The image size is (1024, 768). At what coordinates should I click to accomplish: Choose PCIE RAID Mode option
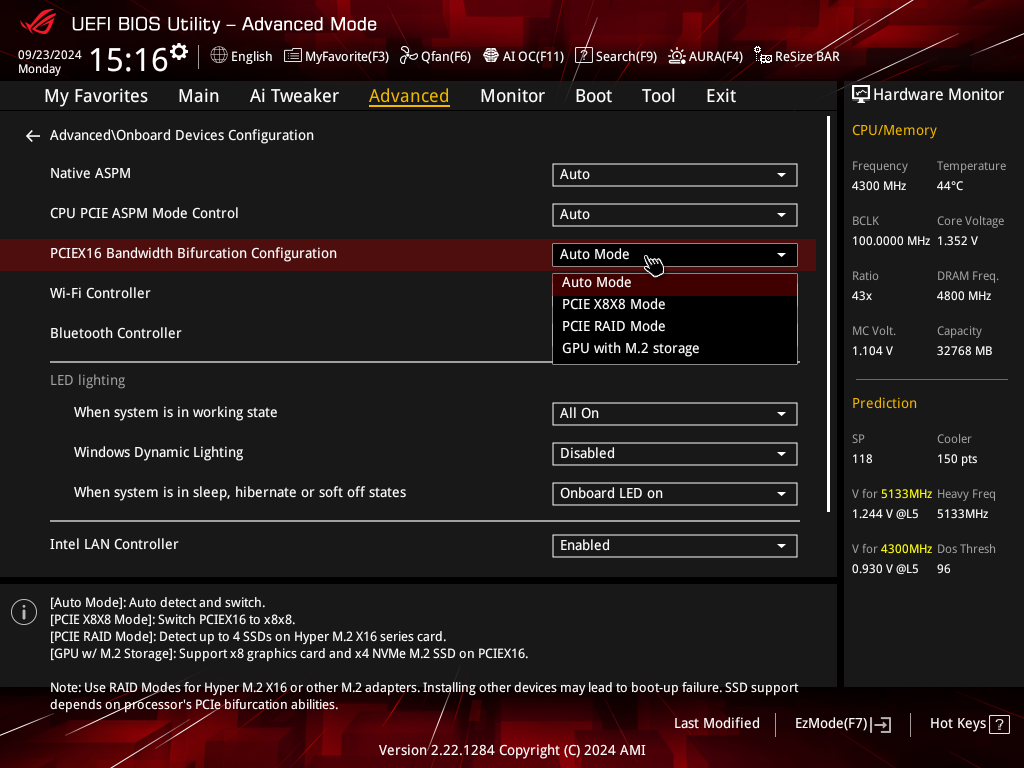tap(675, 327)
